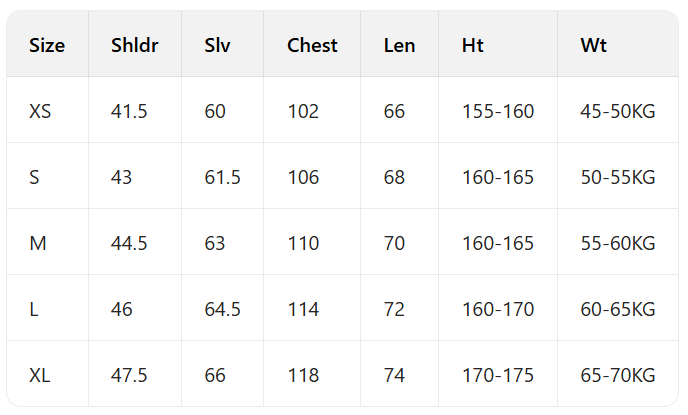Select chest value 118
The width and height of the screenshot is (688, 415).
[303, 375]
